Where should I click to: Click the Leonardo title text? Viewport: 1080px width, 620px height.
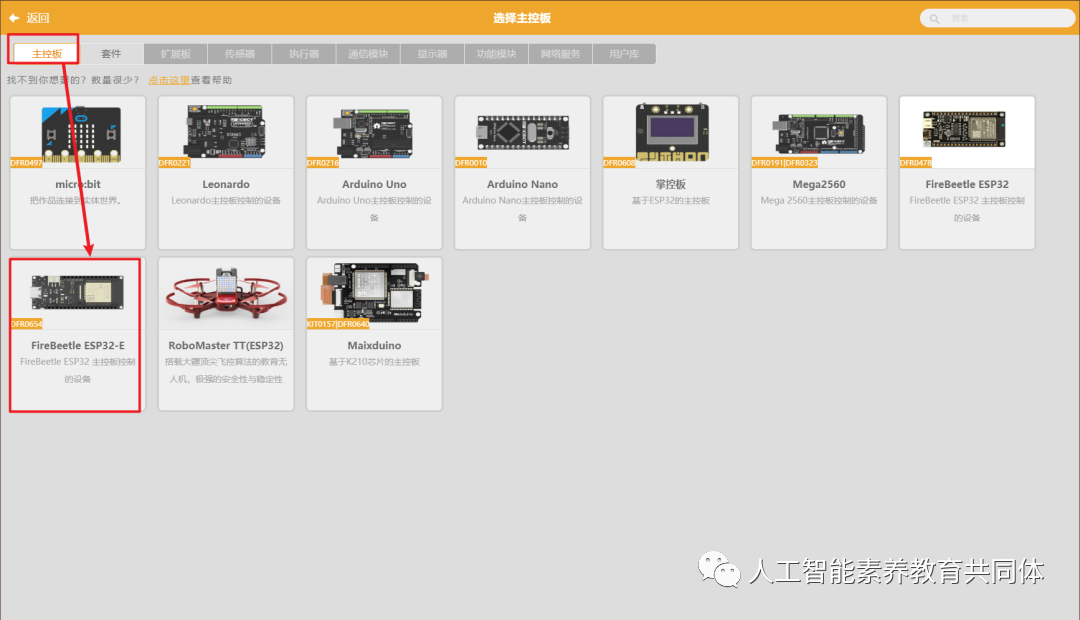pyautogui.click(x=226, y=184)
